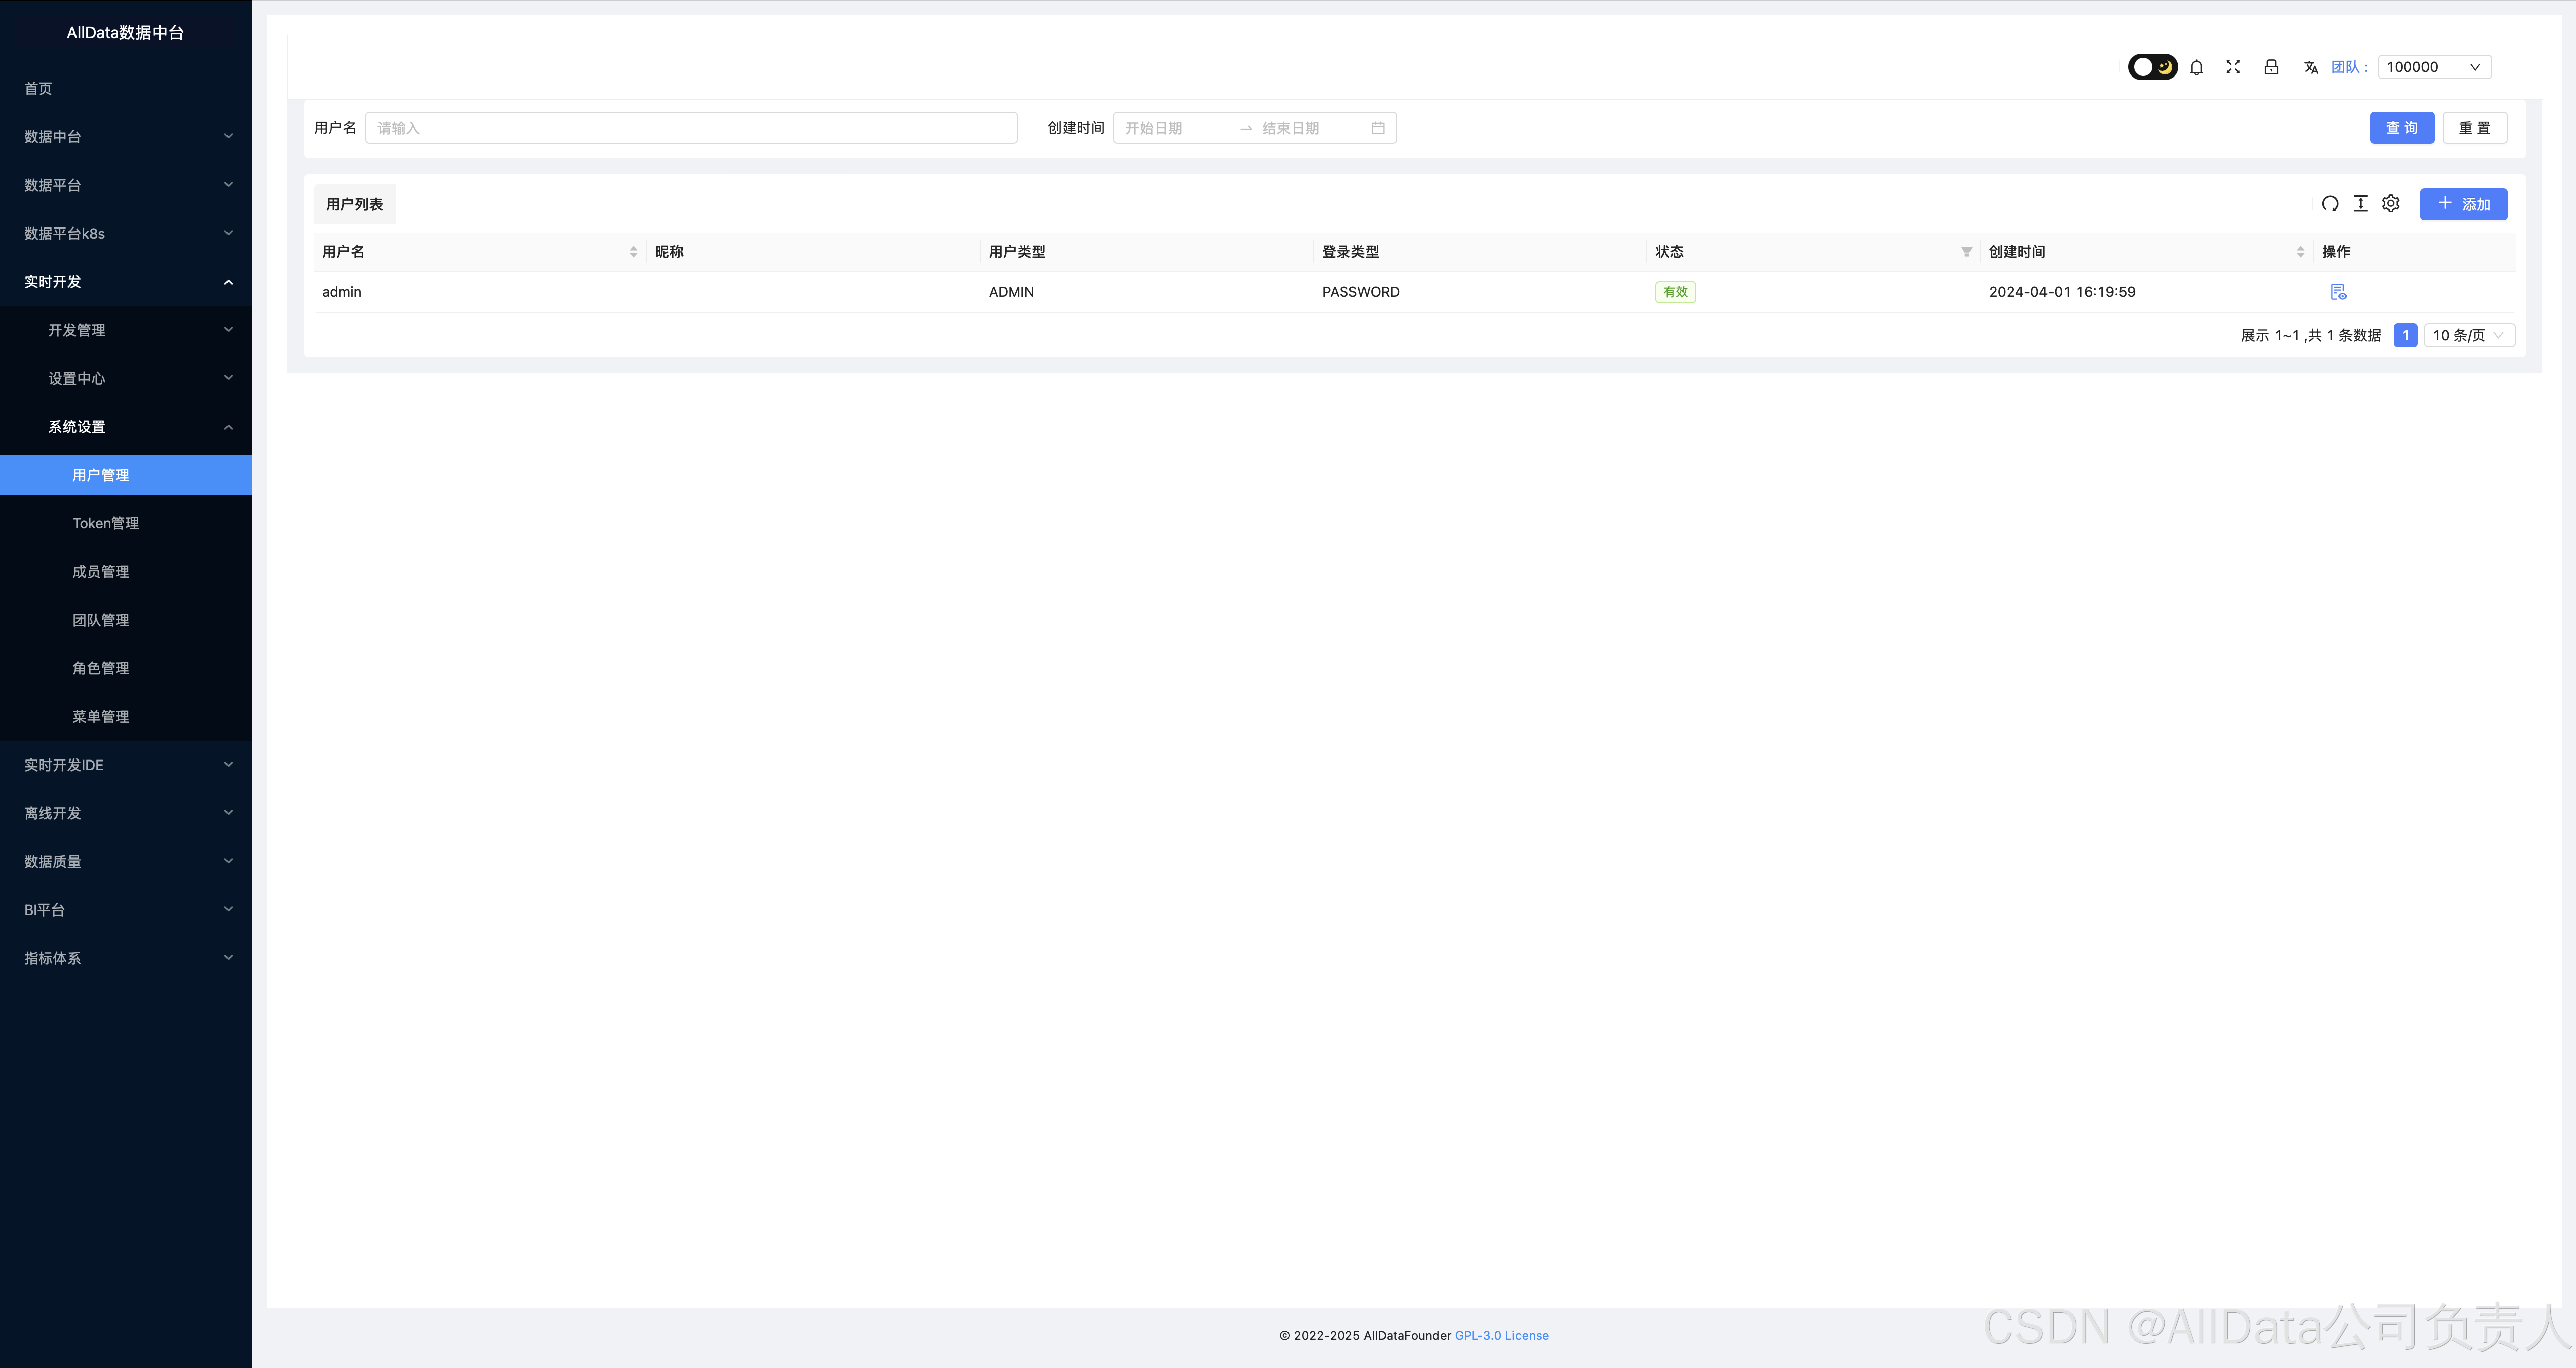Click the admin row view-details icon
Screen dimensions: 2576x1368
click(x=2338, y=292)
